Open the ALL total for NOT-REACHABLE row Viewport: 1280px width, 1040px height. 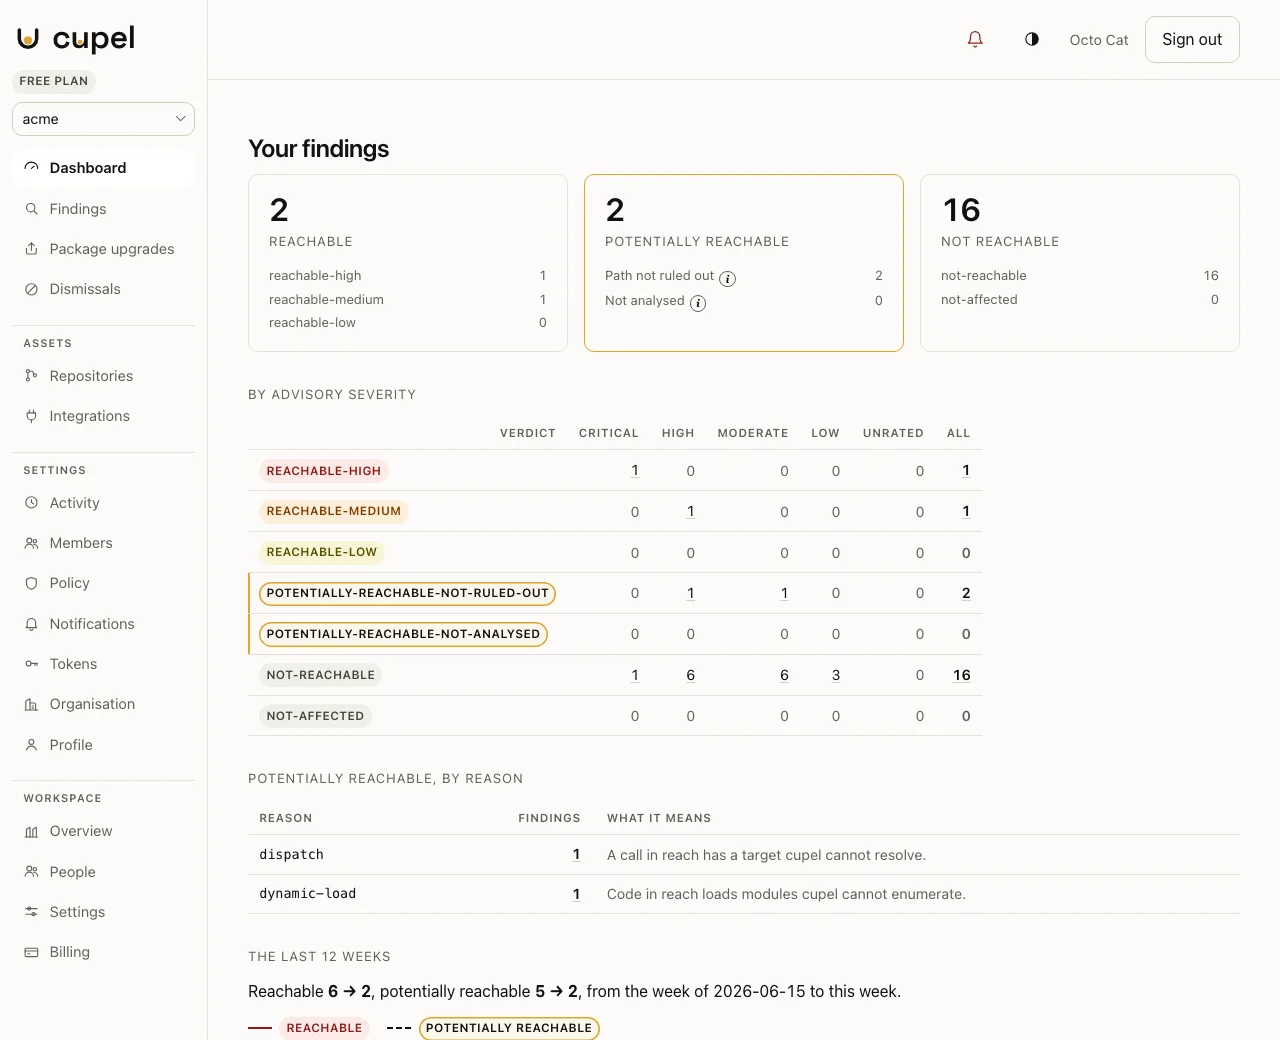pyautogui.click(x=962, y=675)
